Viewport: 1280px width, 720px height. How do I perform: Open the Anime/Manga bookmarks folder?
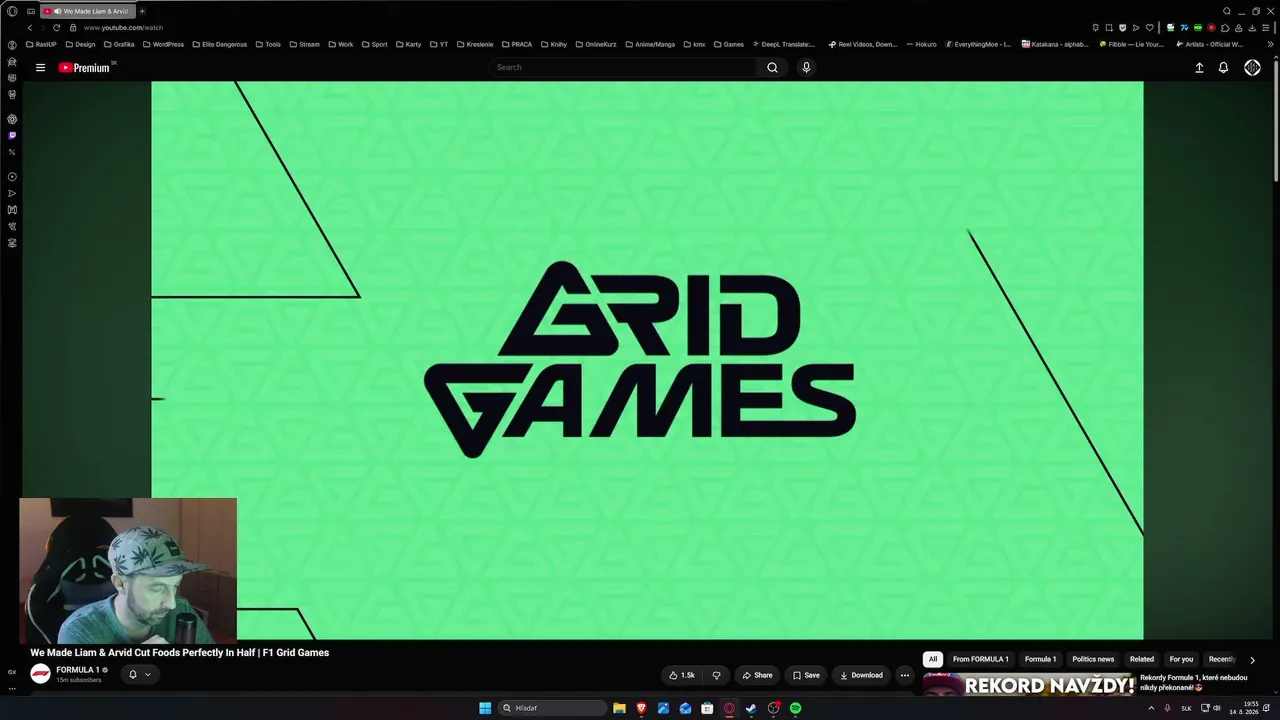650,44
